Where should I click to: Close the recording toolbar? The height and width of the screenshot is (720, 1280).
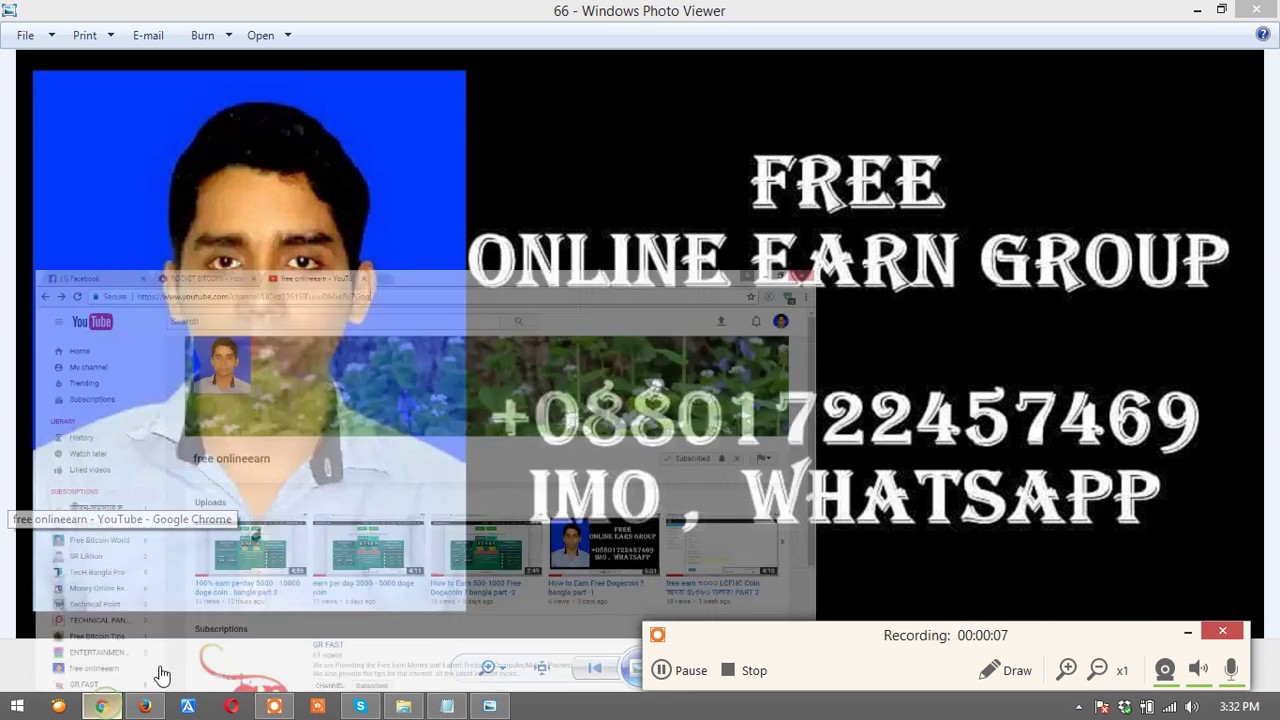tap(1222, 631)
